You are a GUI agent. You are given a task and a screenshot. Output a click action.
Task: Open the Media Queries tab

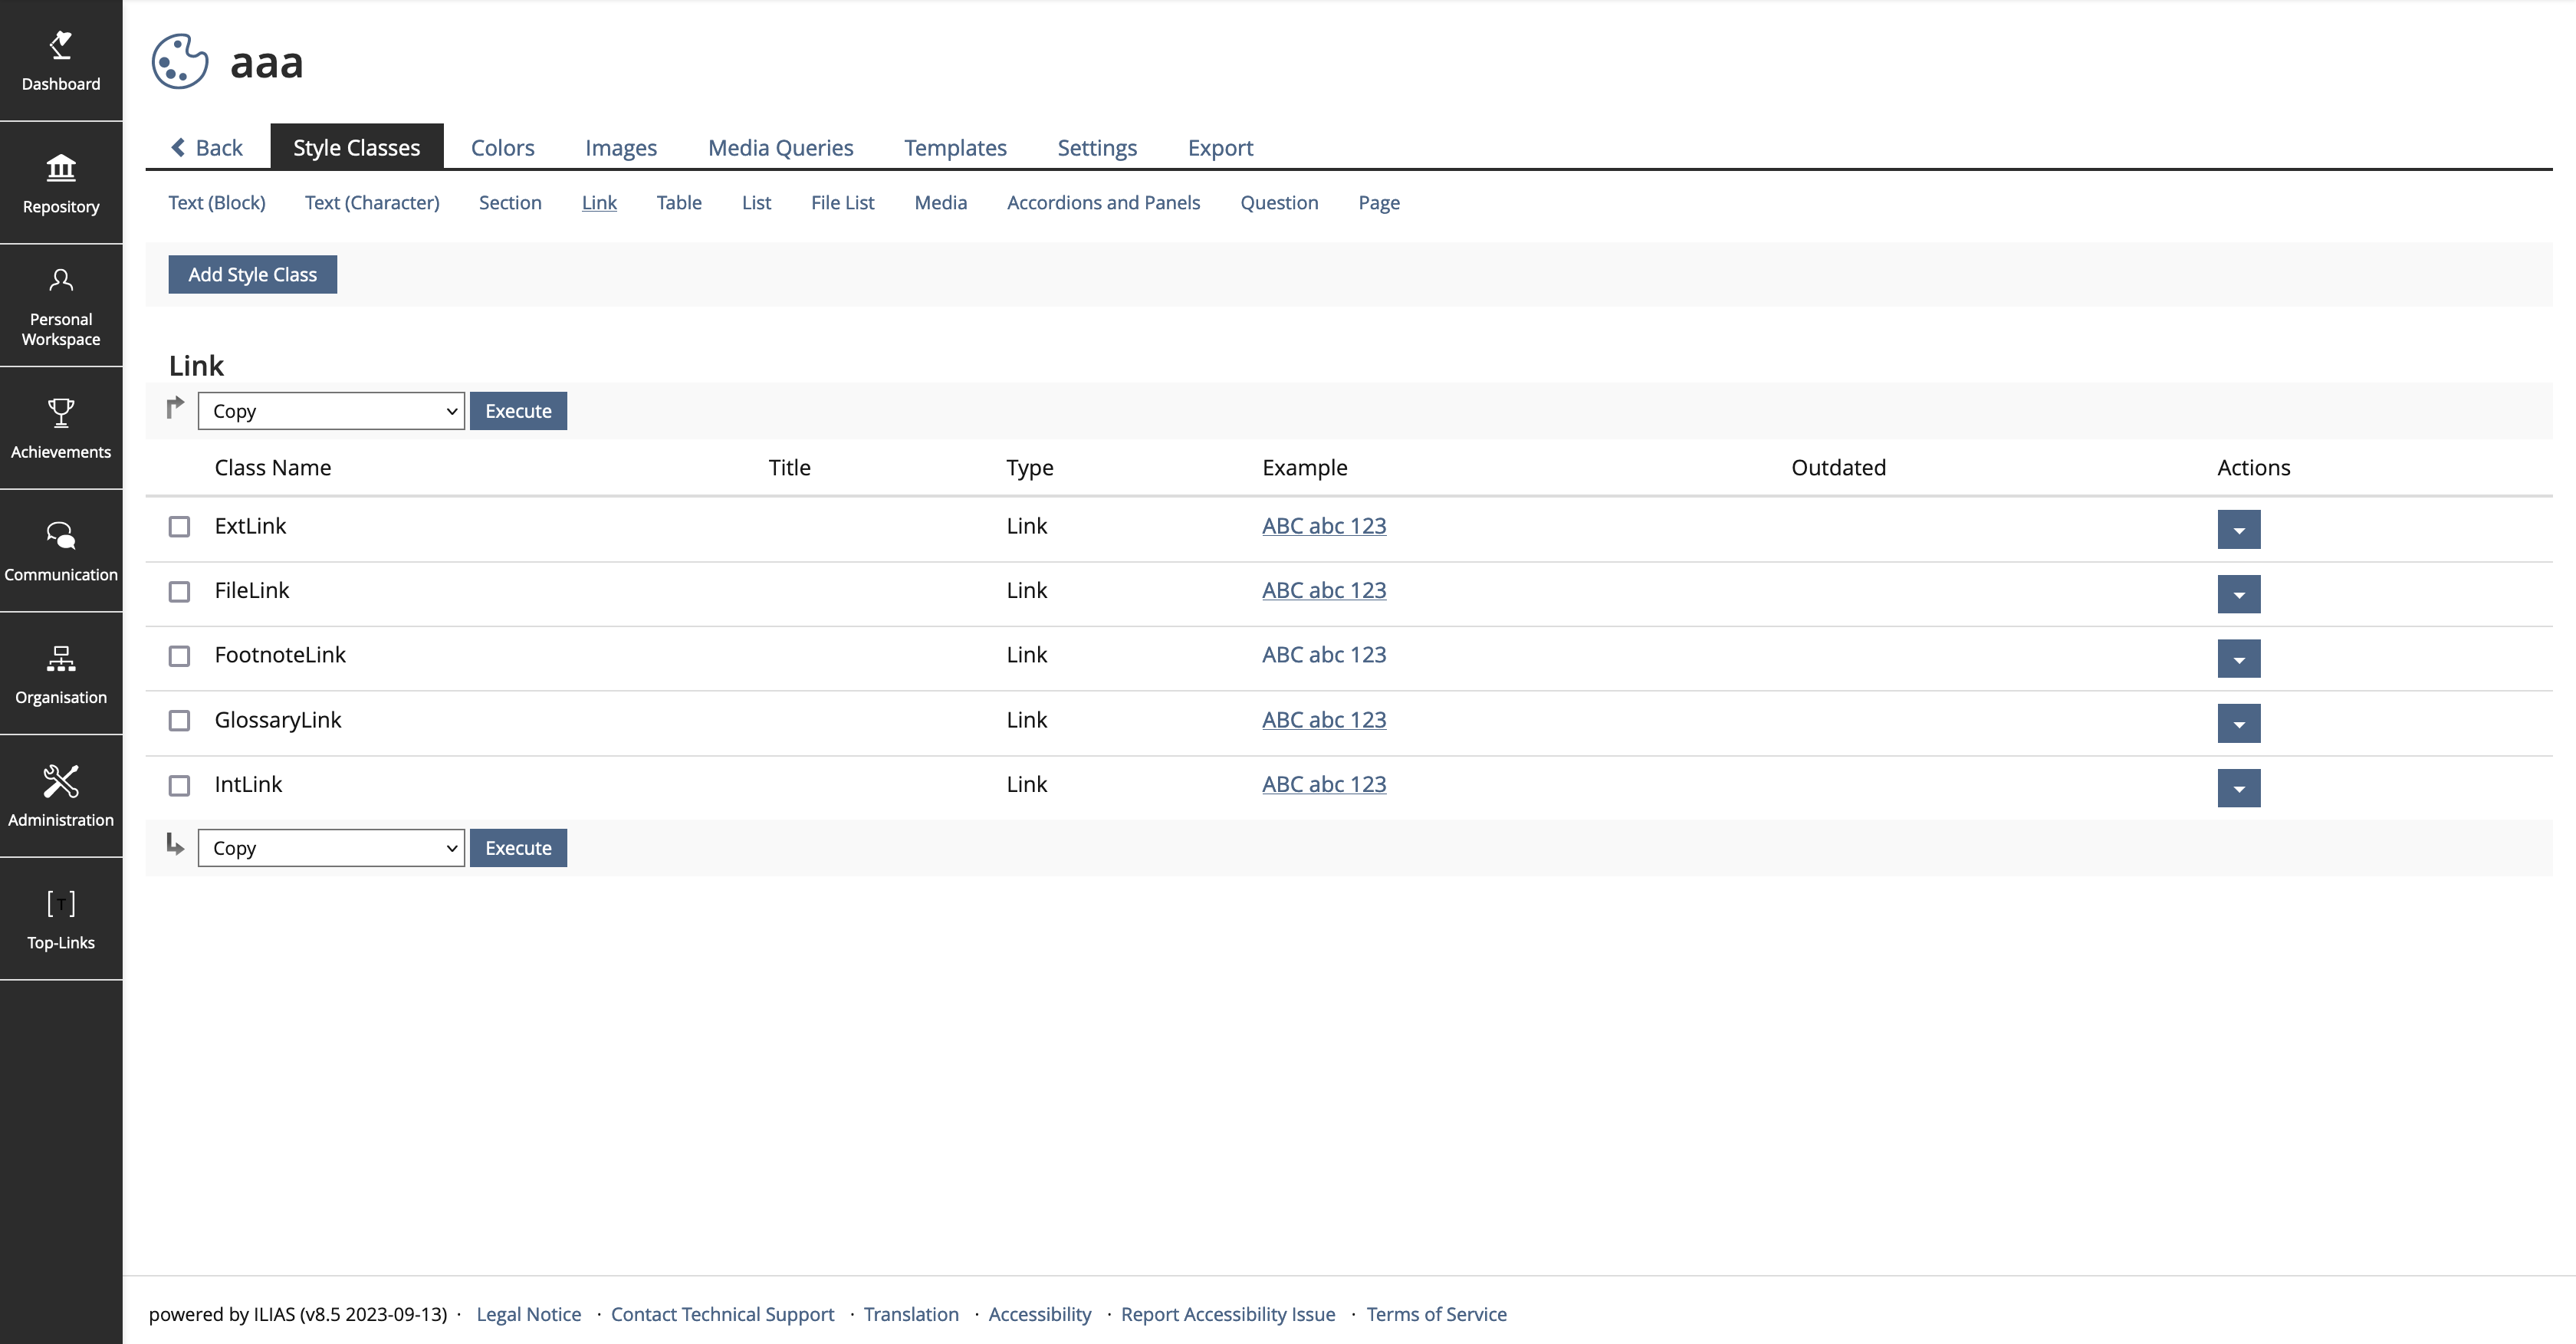coord(780,148)
